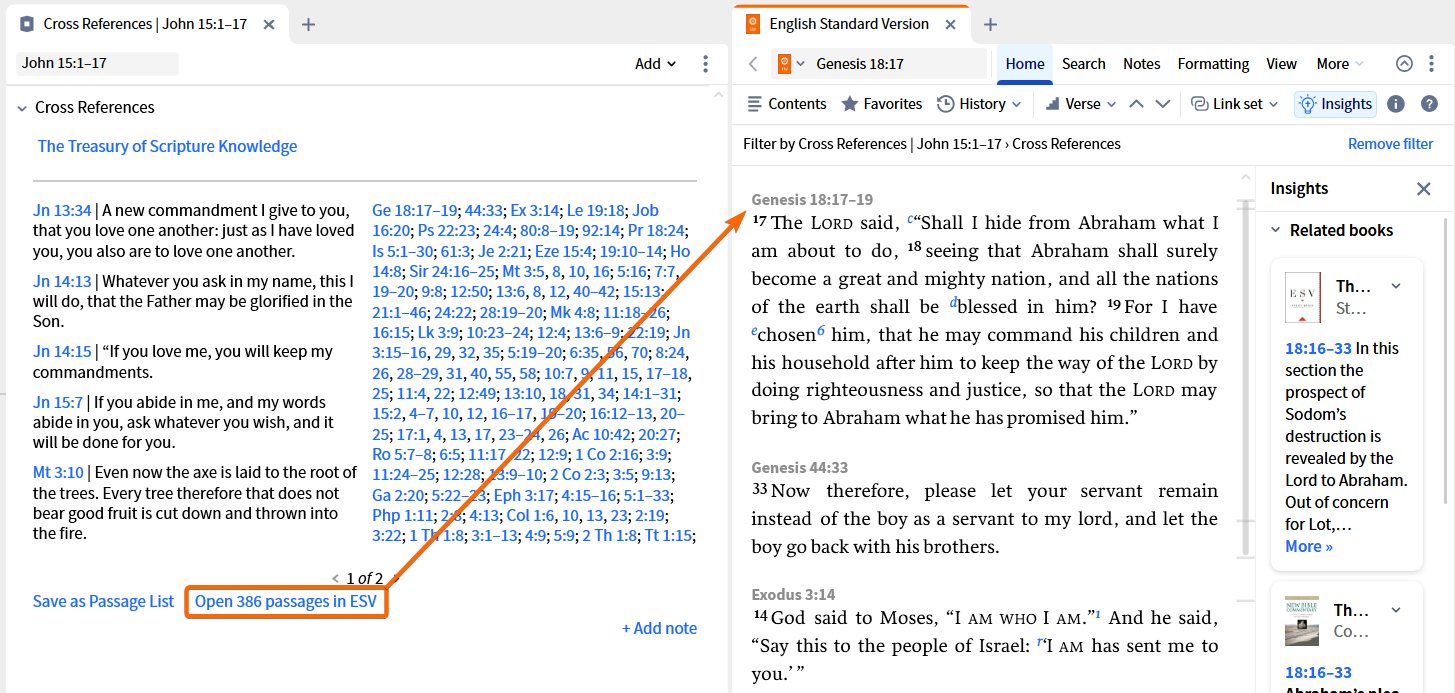The width and height of the screenshot is (1455, 693).
Task: Open the More ribbon dropdown
Action: click(1340, 64)
